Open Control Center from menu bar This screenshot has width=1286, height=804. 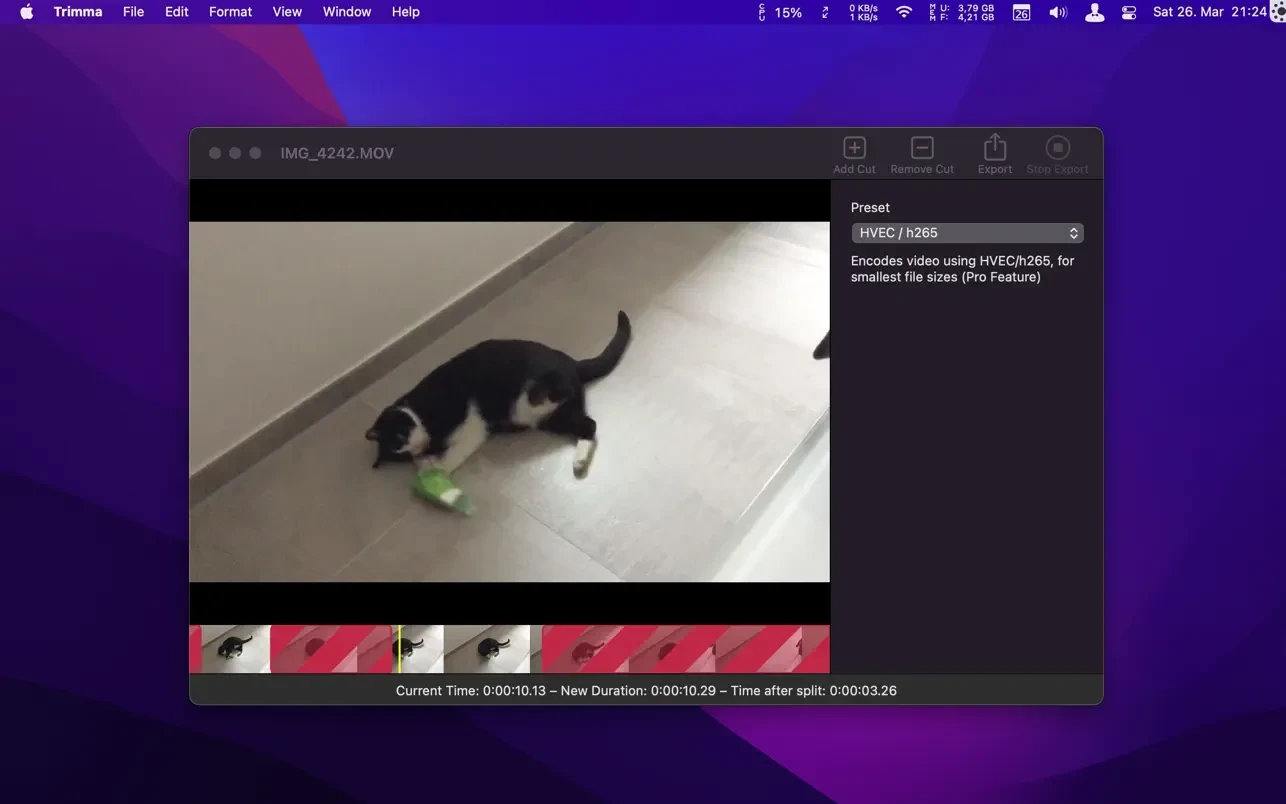[x=1129, y=12]
